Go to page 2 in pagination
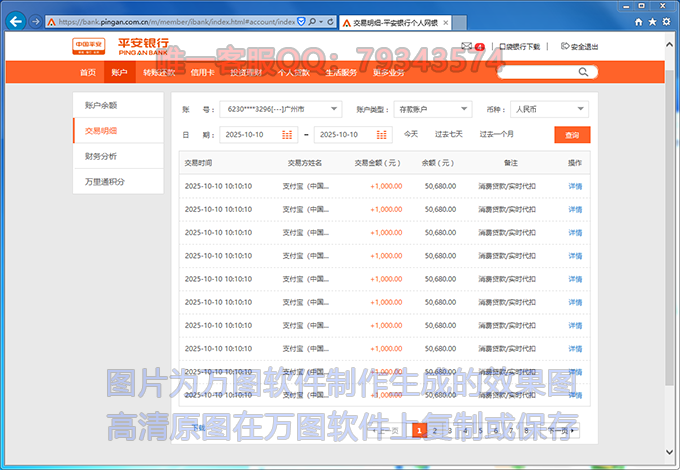 435,430
